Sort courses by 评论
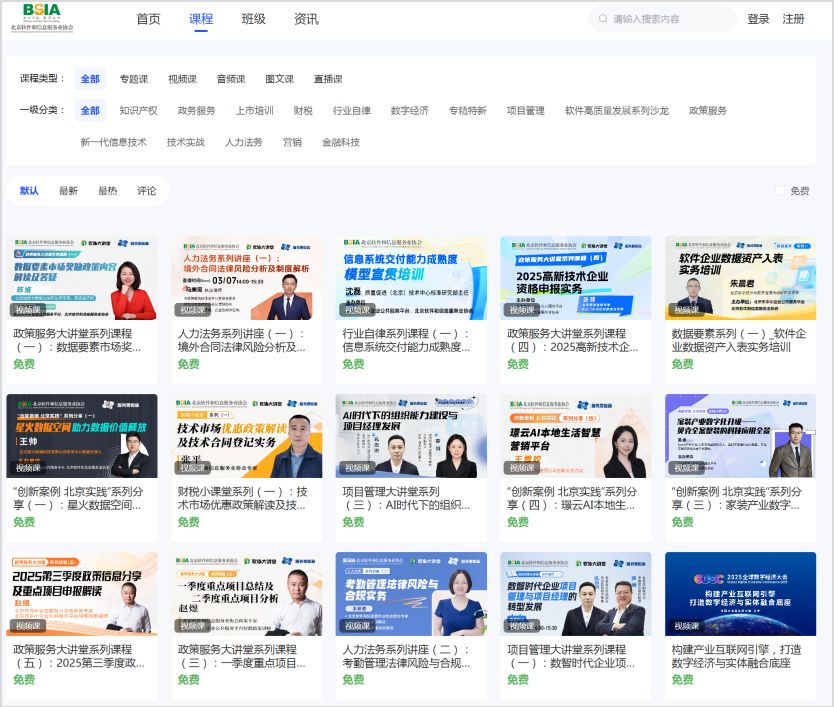Screen dimensions: 834x707 pos(145,189)
